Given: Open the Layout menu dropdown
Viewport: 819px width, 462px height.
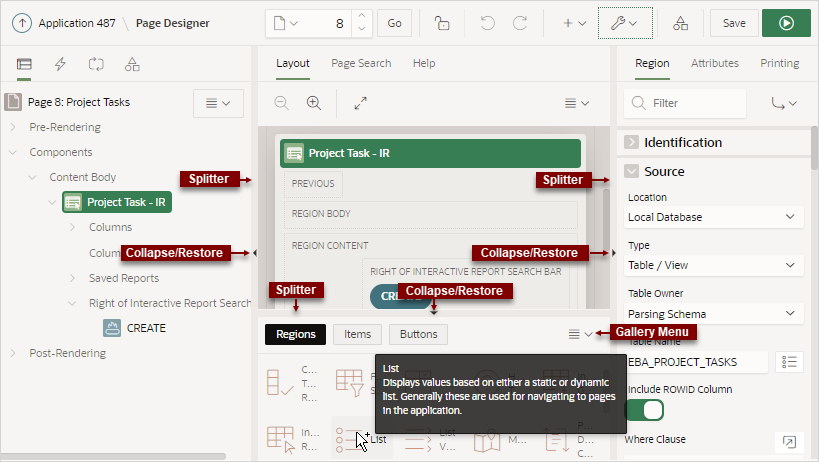Looking at the screenshot, I should tap(577, 103).
